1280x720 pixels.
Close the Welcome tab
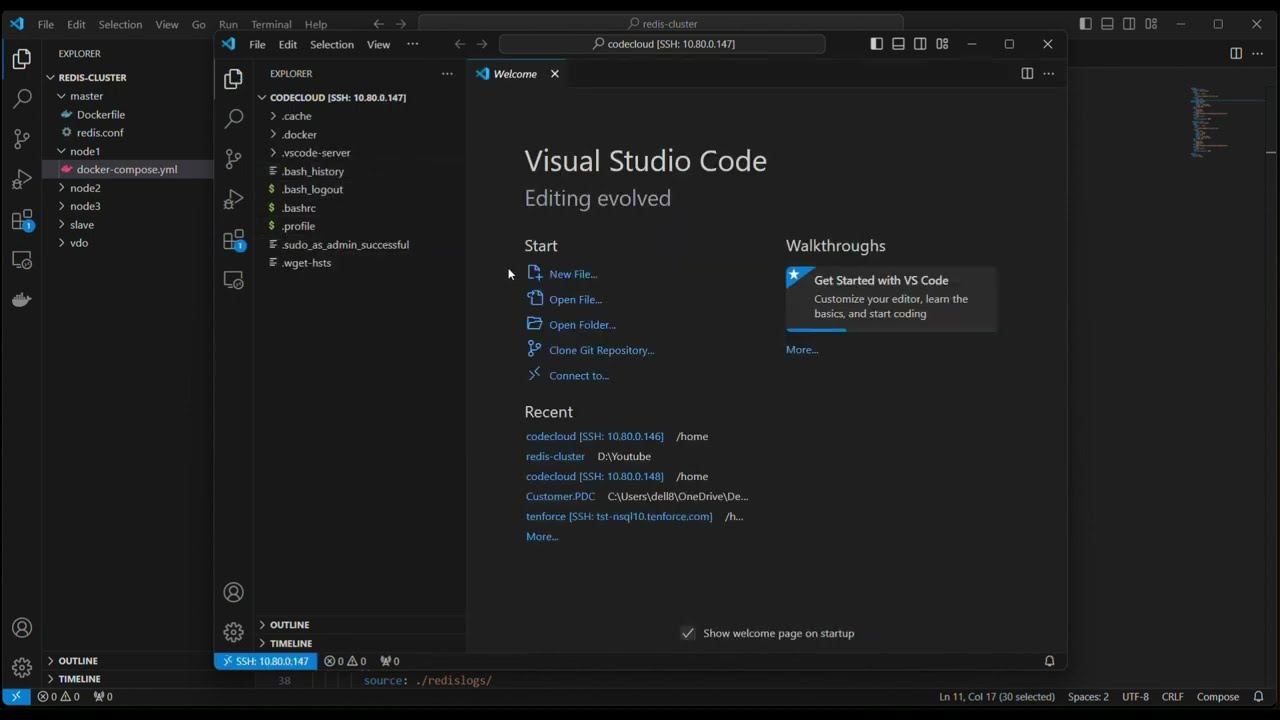[x=555, y=74]
